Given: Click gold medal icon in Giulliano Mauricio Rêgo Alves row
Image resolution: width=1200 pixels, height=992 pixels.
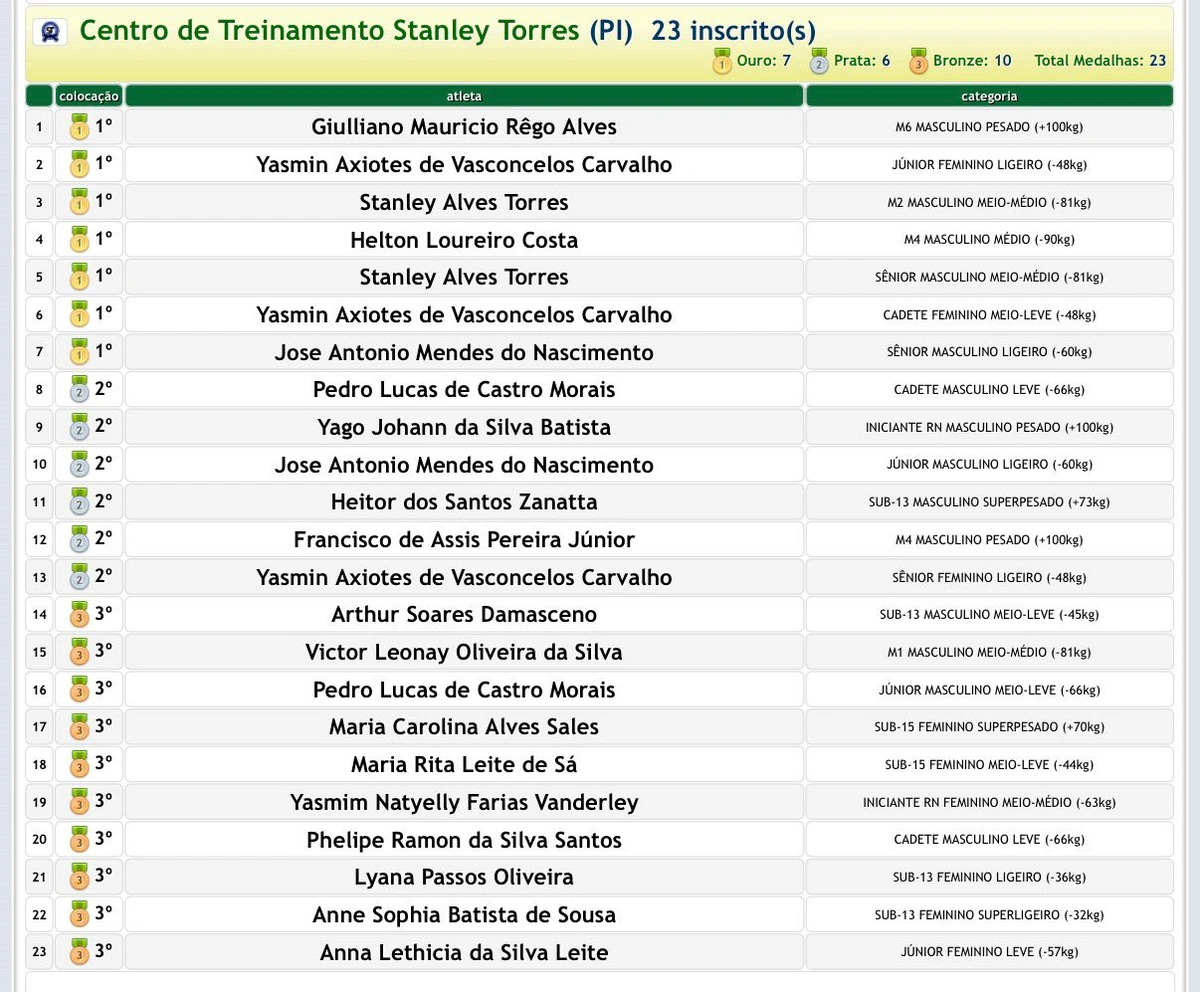Looking at the screenshot, I should click(79, 128).
